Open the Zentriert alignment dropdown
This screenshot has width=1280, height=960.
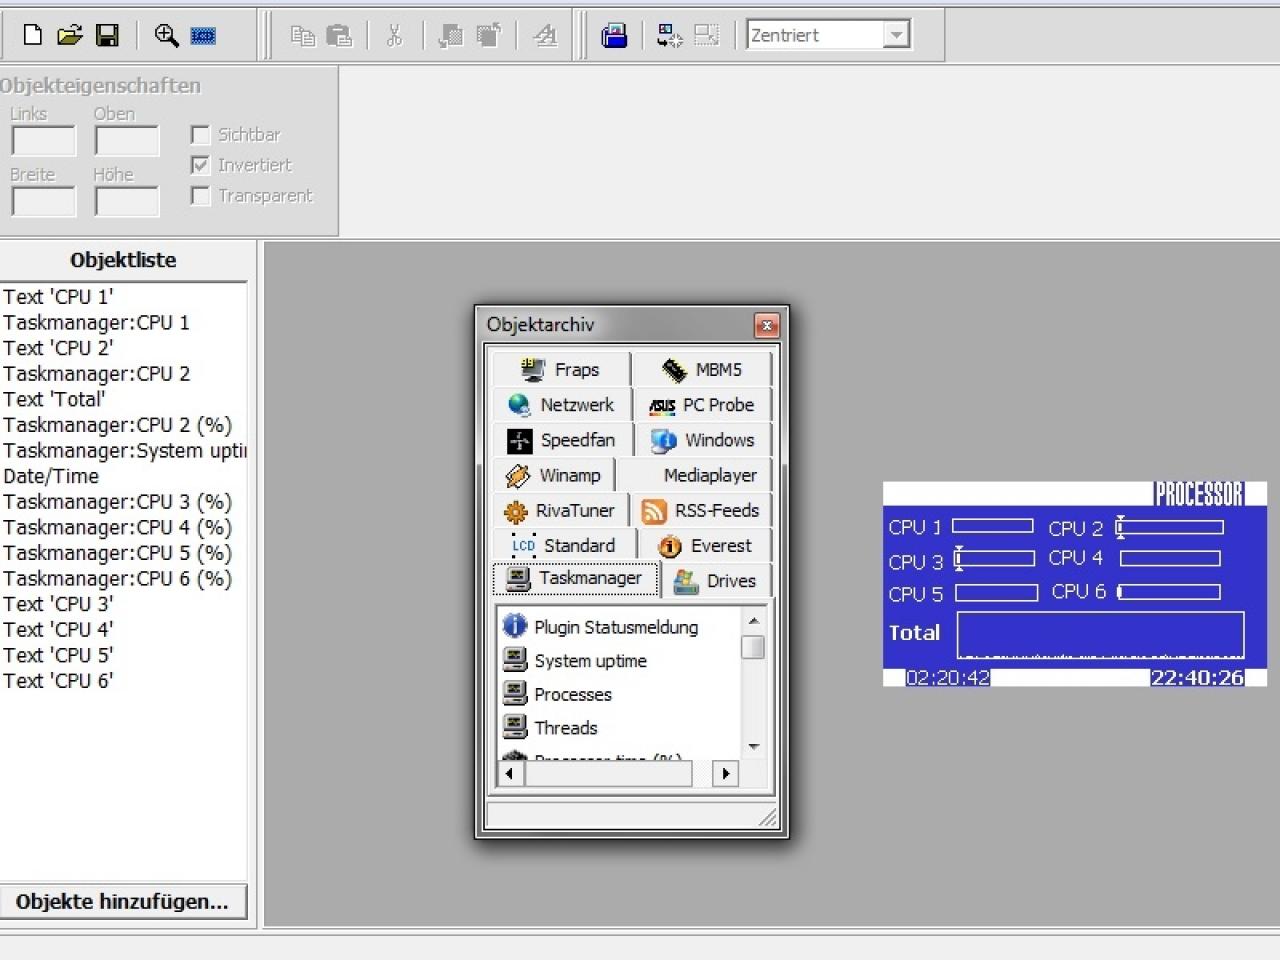click(896, 35)
